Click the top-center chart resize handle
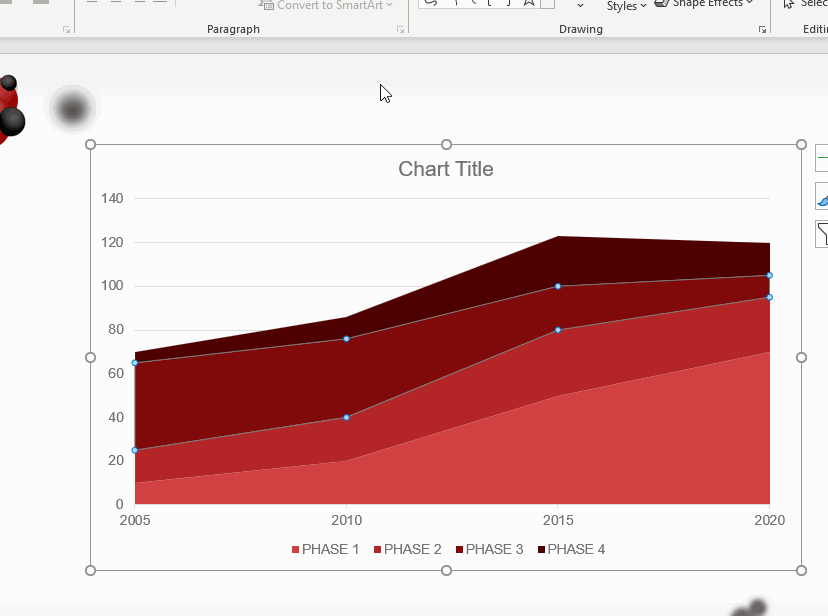 point(446,145)
